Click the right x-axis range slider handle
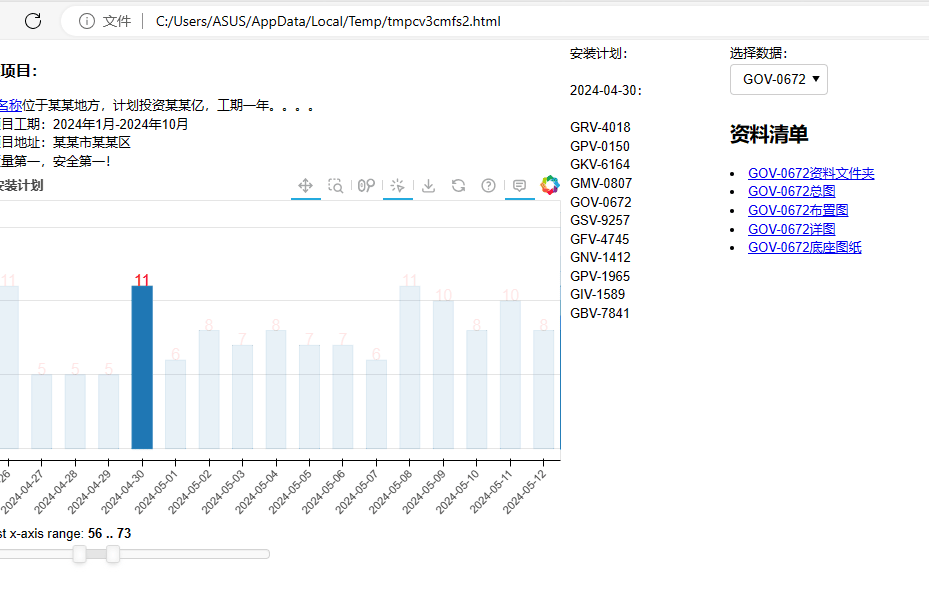The width and height of the screenshot is (929, 602). 113,554
